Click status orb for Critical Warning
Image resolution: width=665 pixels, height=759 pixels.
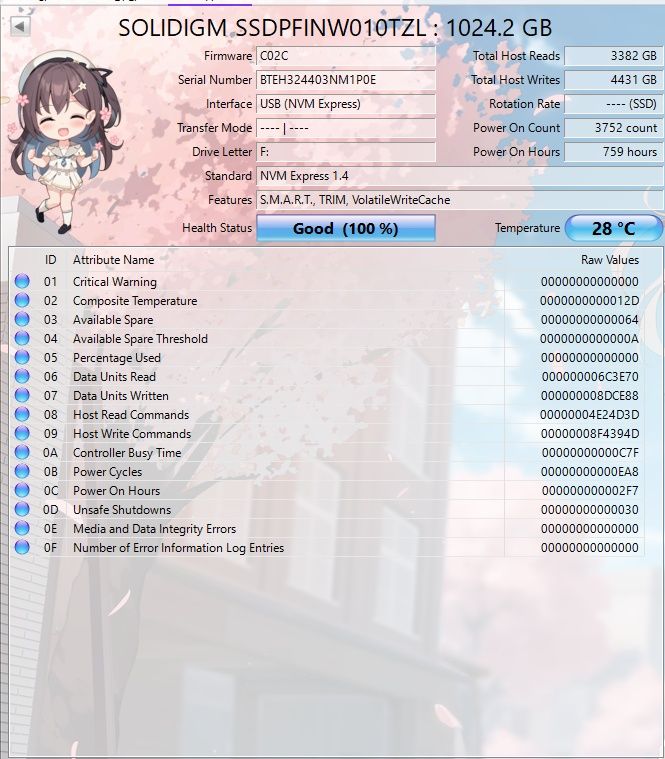22,281
